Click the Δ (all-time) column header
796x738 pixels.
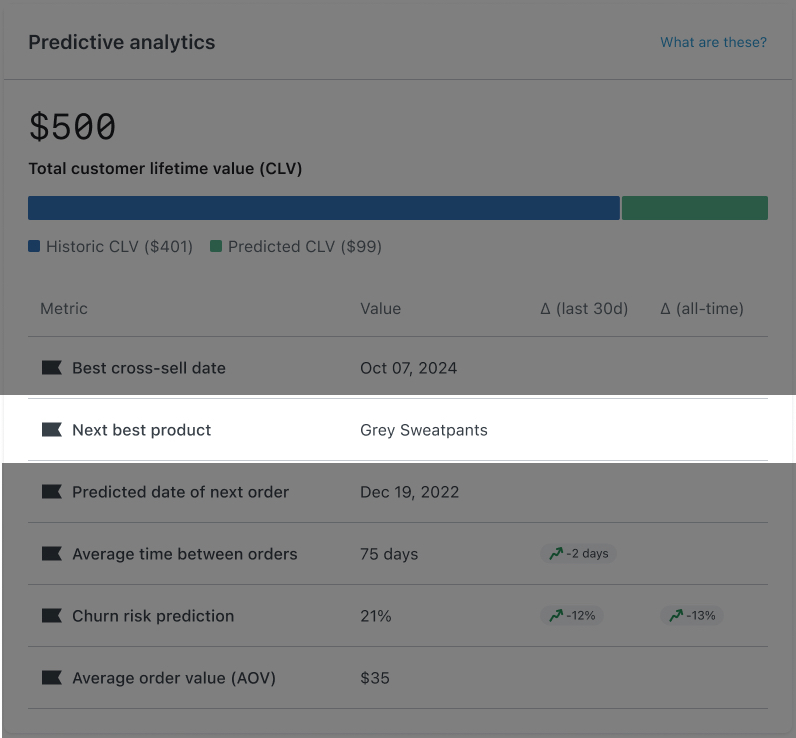tap(702, 309)
